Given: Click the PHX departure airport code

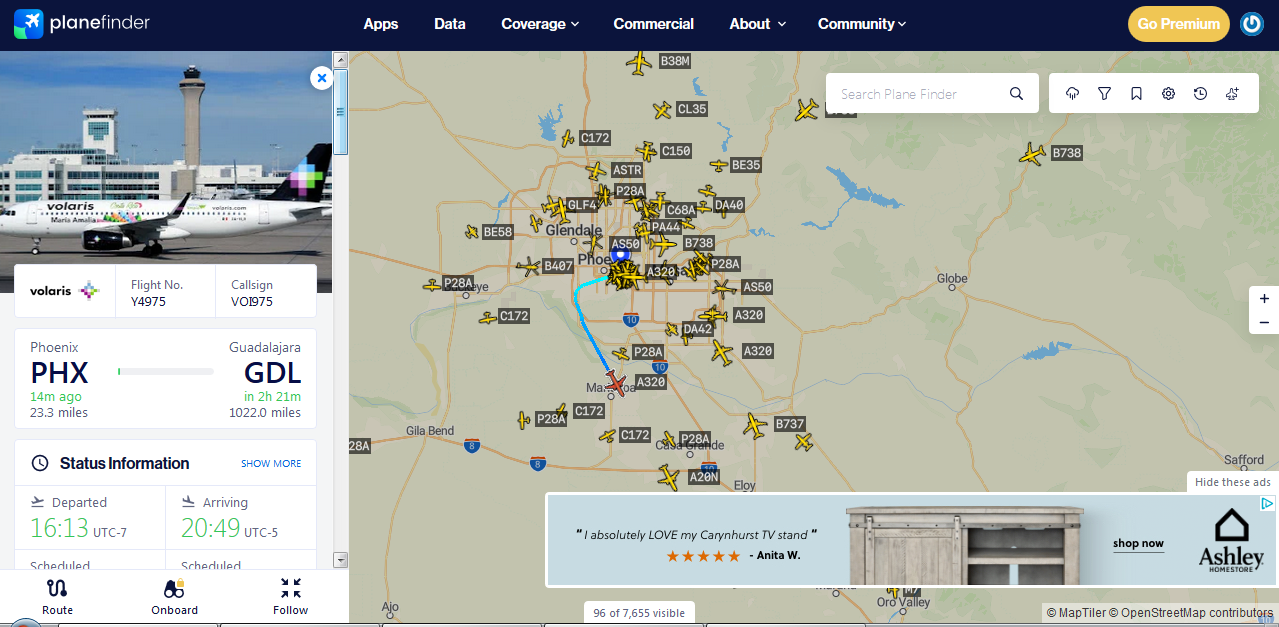Looking at the screenshot, I should coord(59,373).
